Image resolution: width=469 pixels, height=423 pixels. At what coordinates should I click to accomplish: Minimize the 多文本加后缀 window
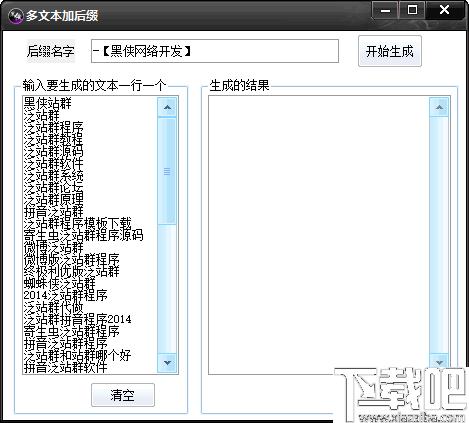coord(386,10)
